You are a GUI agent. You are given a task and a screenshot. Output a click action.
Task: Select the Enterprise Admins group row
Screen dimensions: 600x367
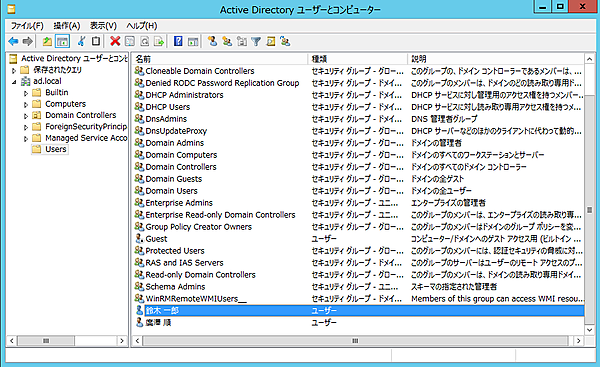(x=358, y=202)
